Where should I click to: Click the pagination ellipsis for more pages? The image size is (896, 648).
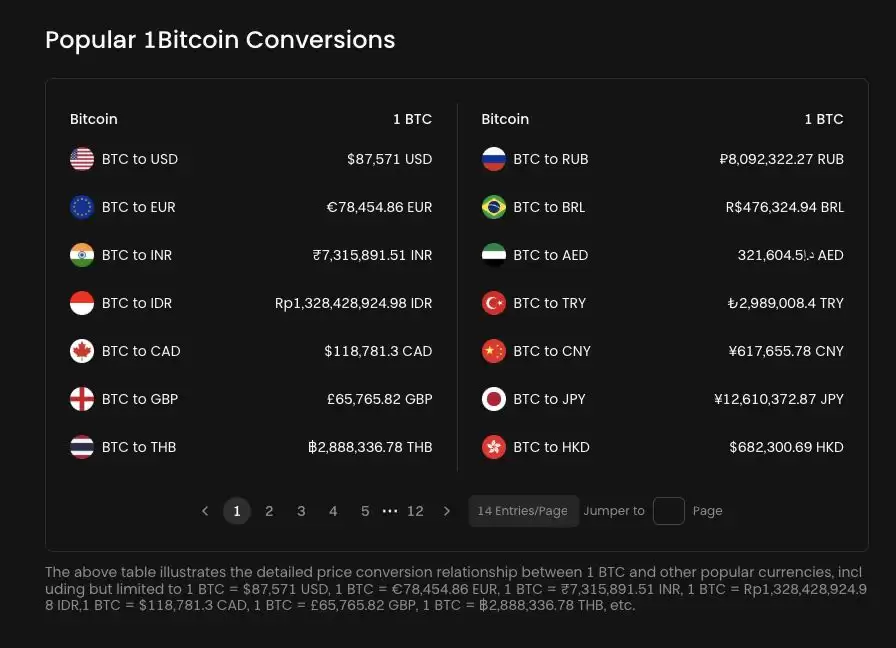coord(390,511)
